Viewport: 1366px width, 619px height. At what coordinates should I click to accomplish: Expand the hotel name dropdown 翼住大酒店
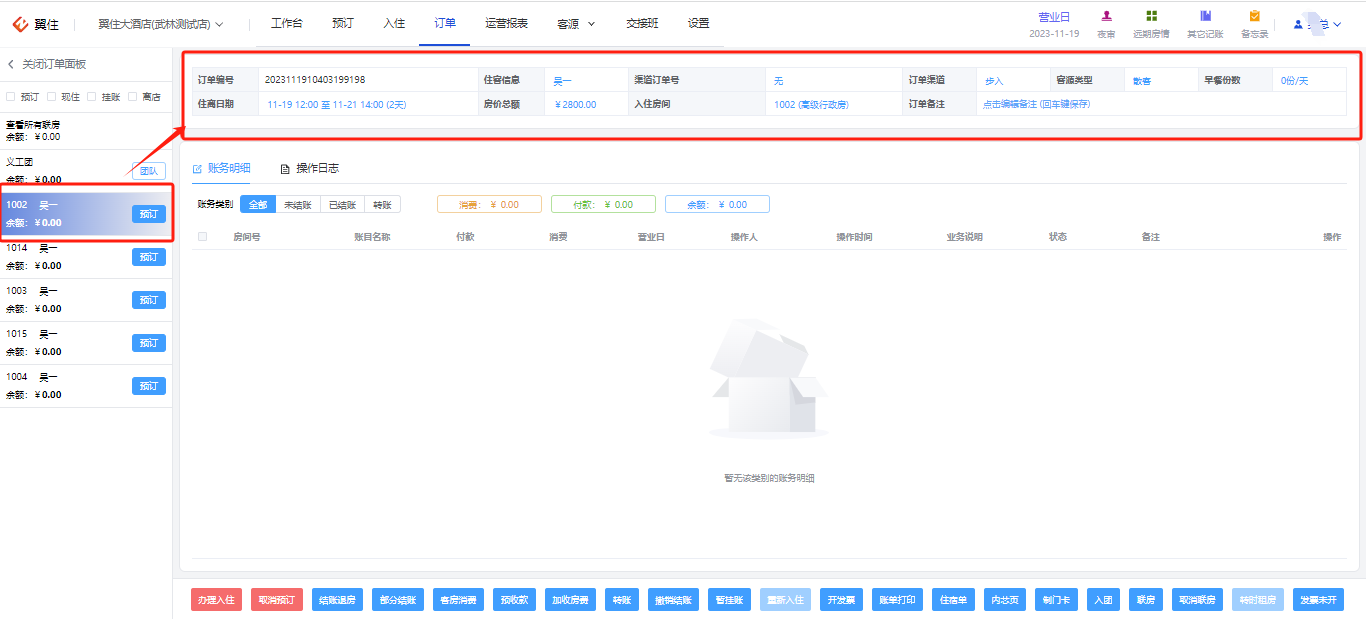tap(160, 23)
